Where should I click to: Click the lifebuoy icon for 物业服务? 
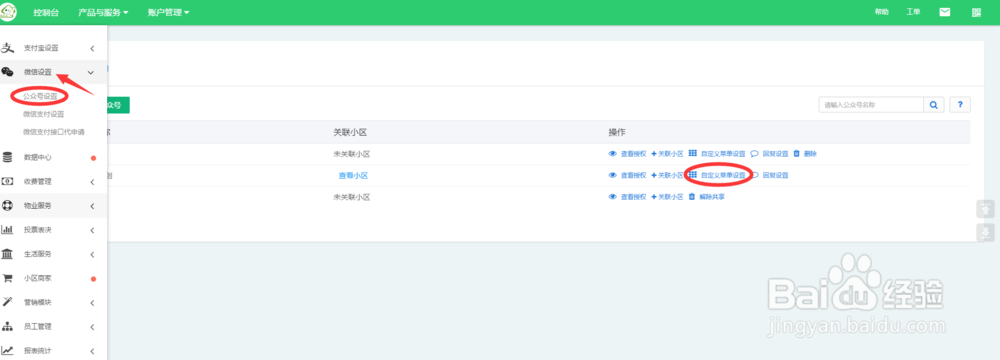pos(7,206)
